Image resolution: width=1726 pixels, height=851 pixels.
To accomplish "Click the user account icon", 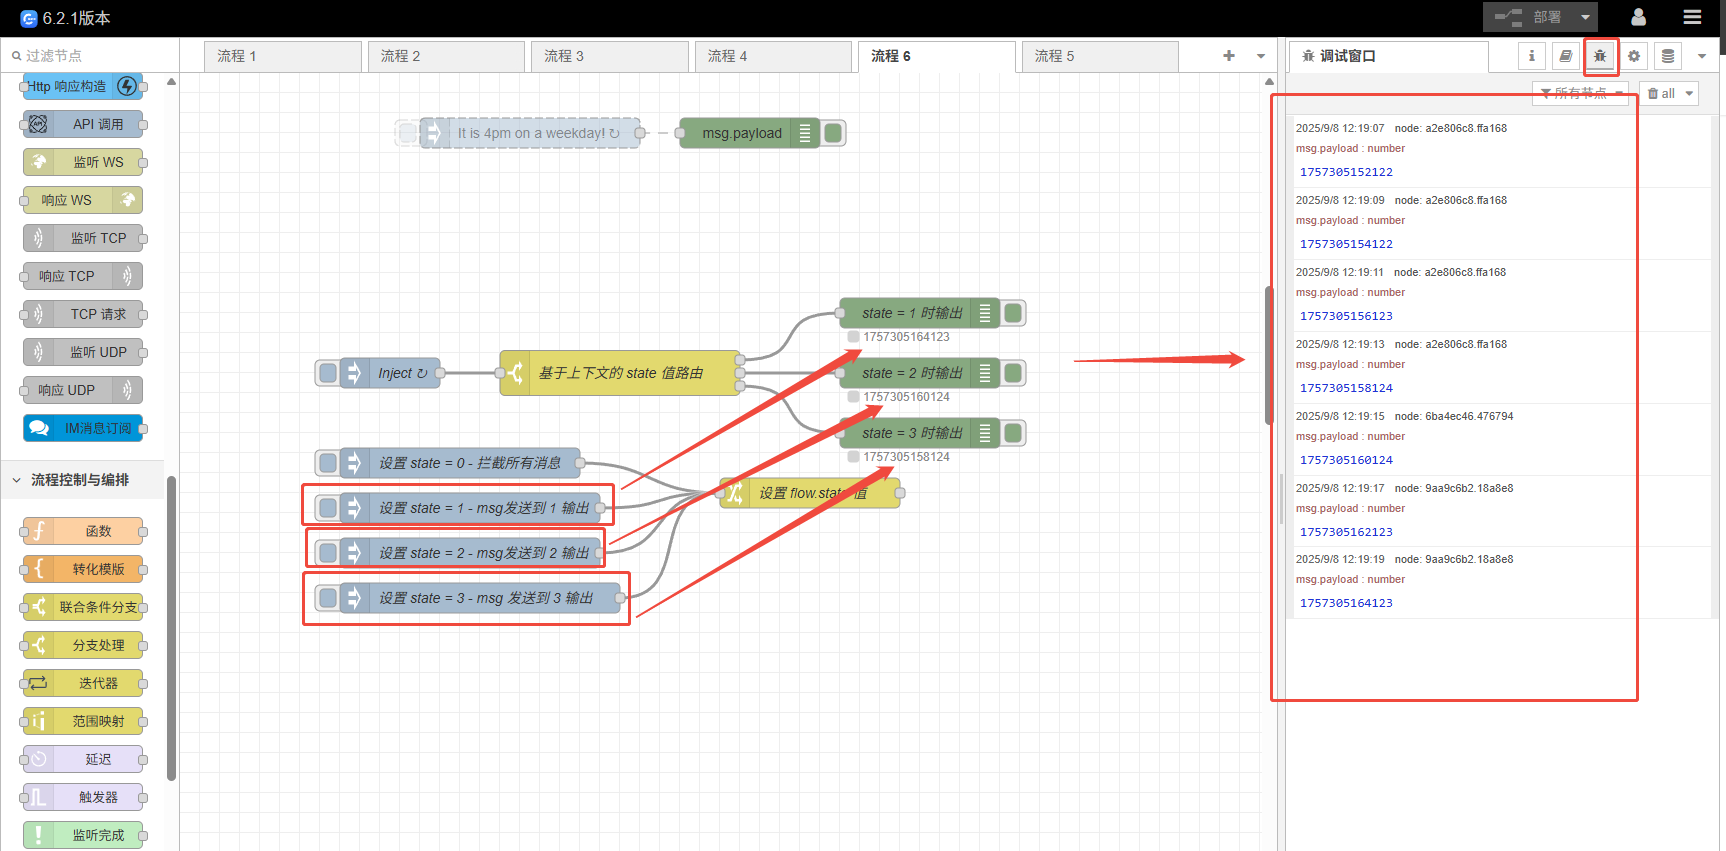I will pyautogui.click(x=1638, y=17).
